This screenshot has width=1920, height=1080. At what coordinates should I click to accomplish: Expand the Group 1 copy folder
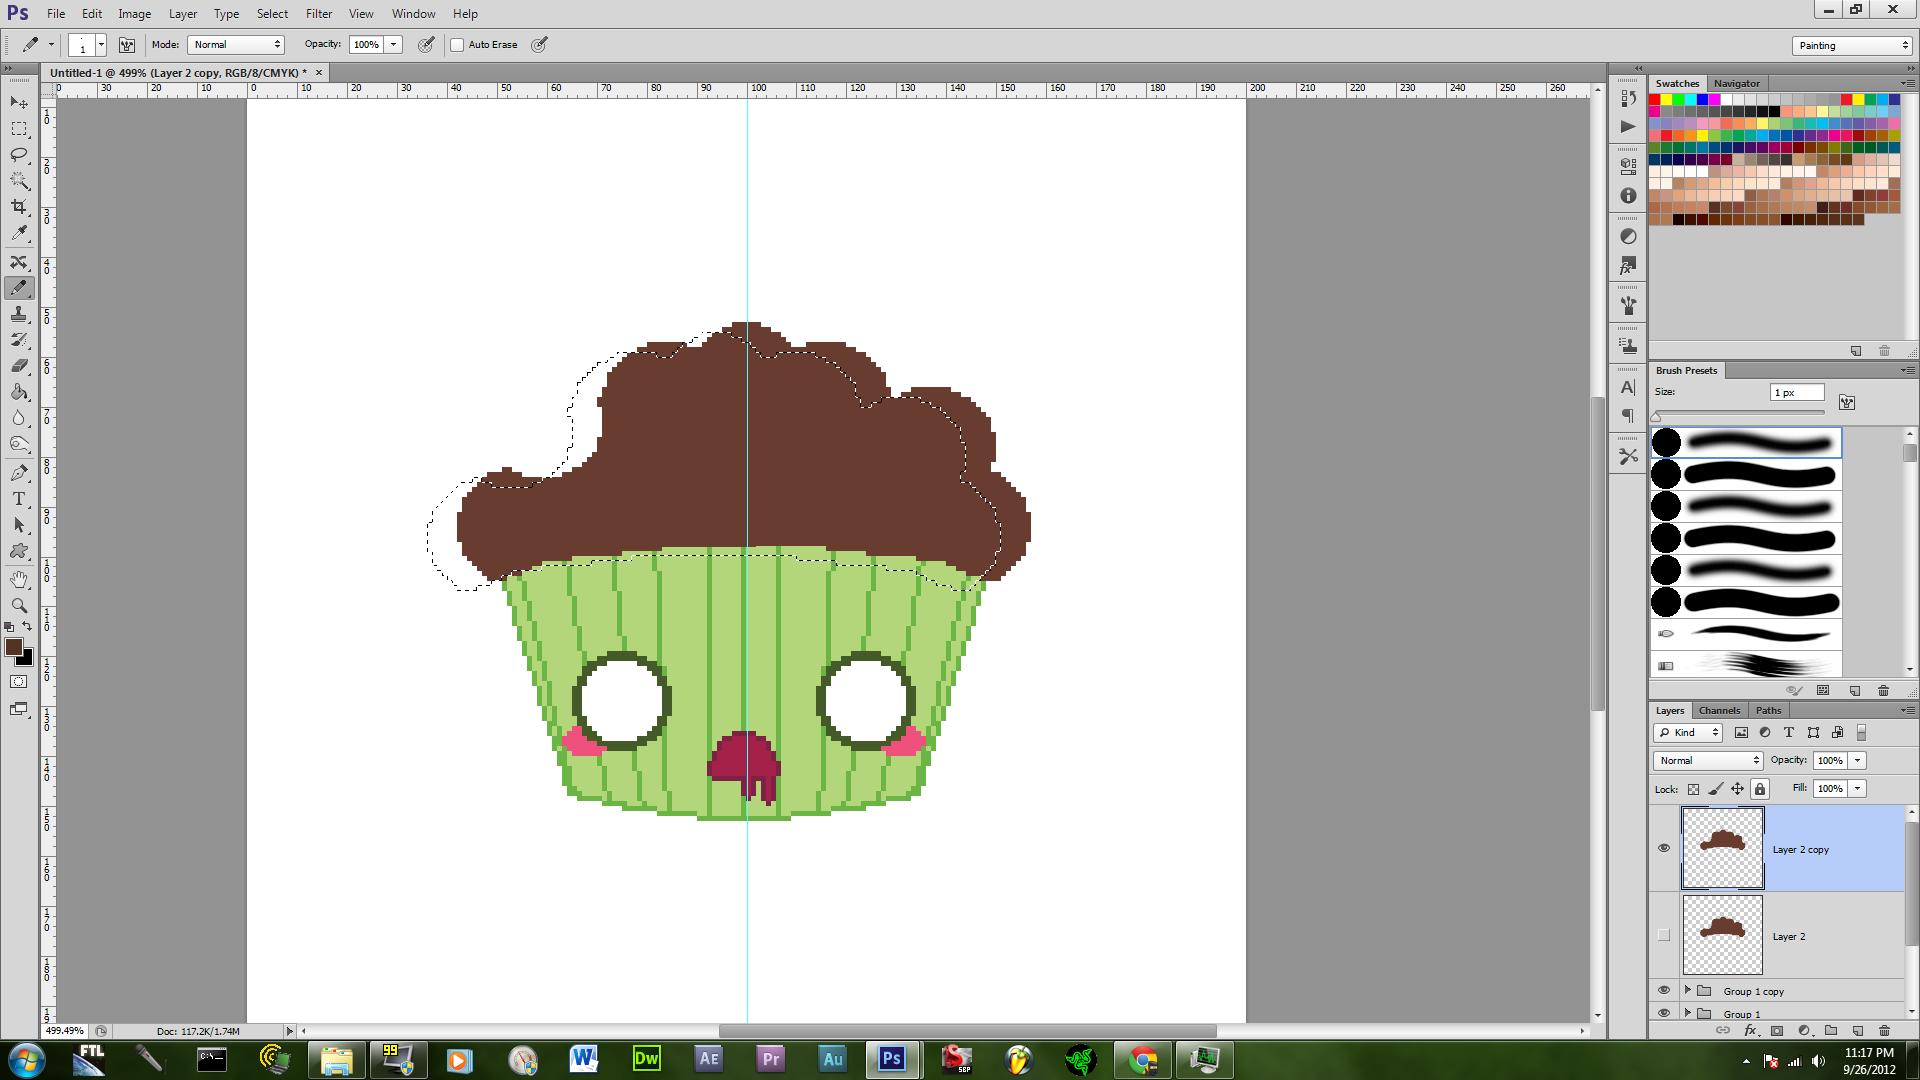(1688, 991)
